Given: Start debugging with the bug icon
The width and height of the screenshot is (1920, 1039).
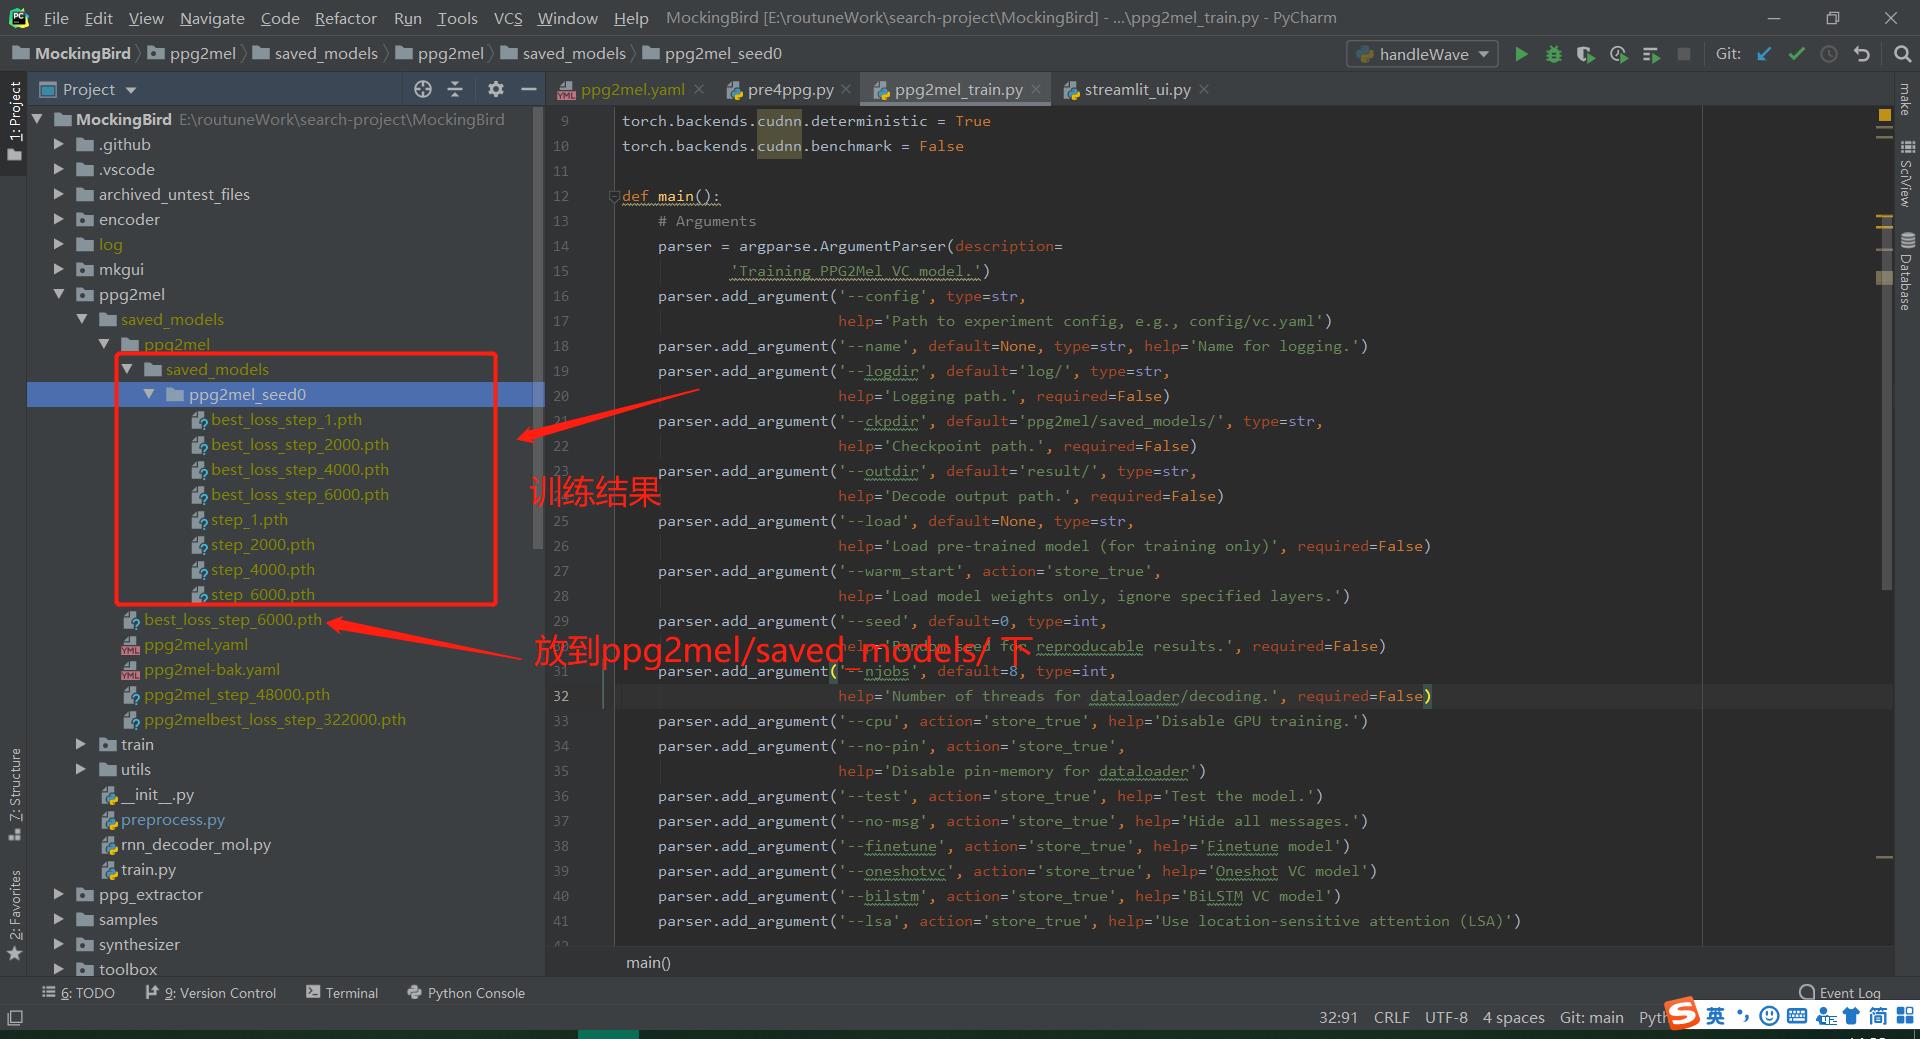Looking at the screenshot, I should [1553, 54].
